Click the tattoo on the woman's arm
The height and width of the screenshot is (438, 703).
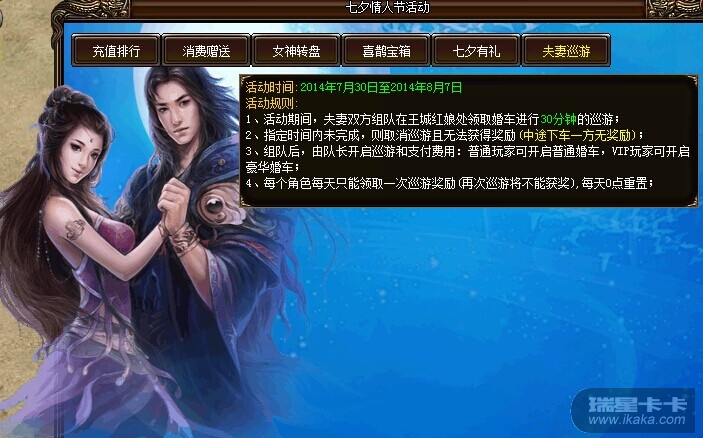pos(75,229)
